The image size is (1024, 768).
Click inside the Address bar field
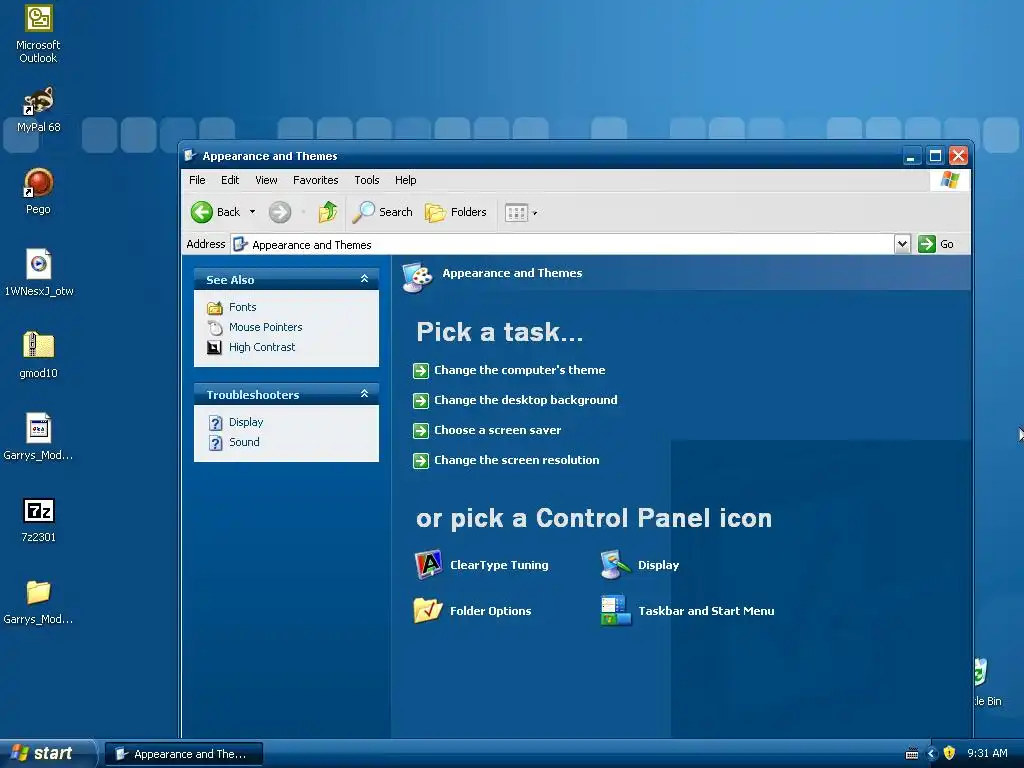point(563,244)
